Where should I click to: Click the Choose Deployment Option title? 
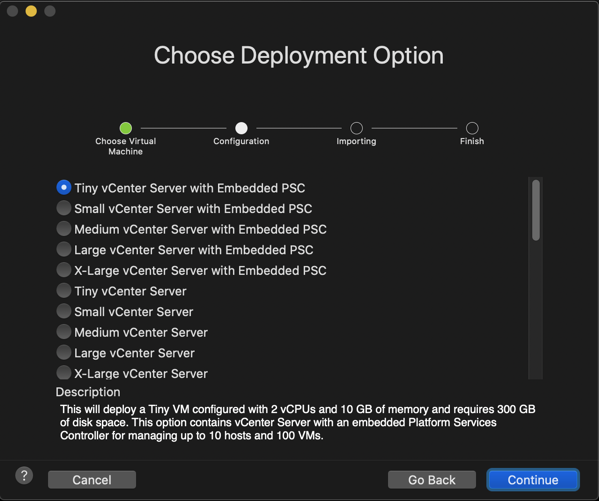299,55
